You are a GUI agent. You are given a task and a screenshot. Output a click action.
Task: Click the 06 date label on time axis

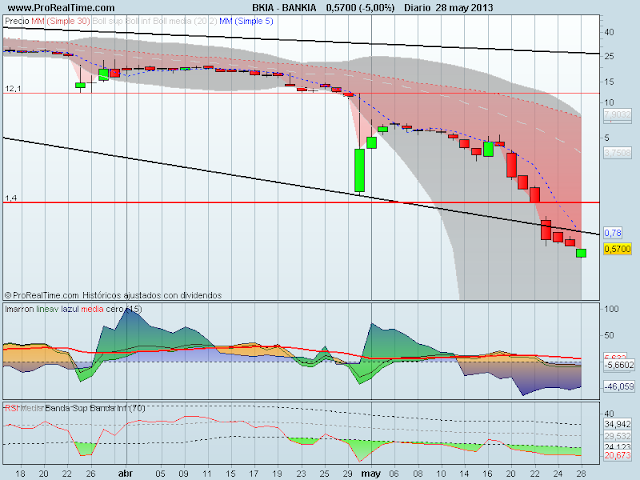click(394, 473)
